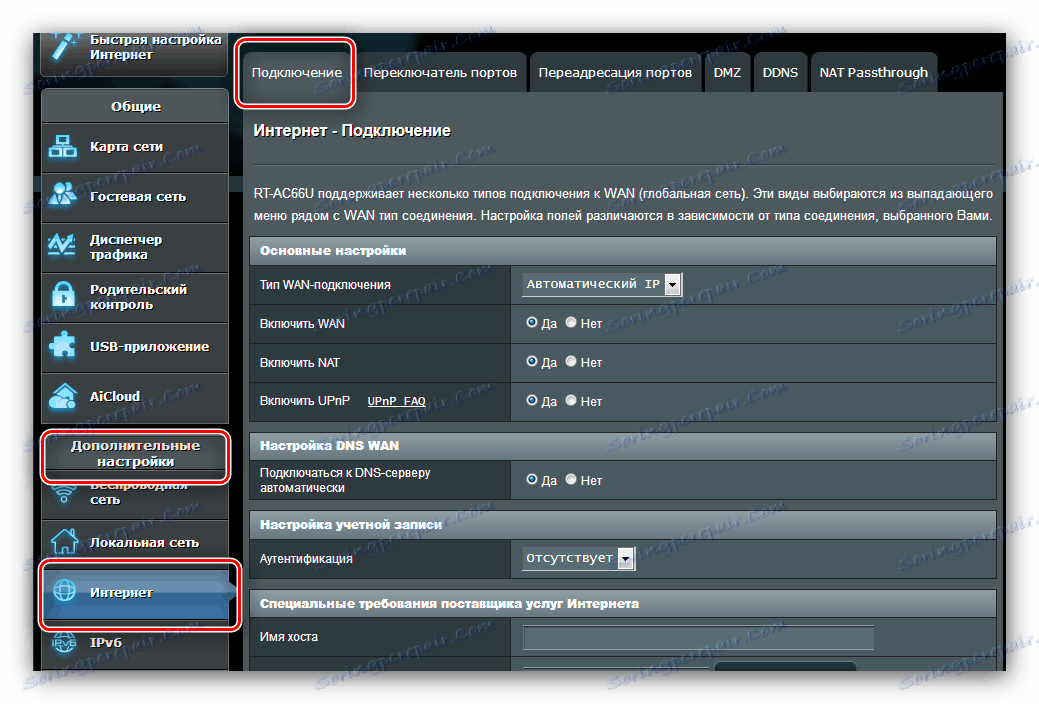The image size is (1039, 704).
Task: Click the AiCloud cloud icon
Action: pyautogui.click(x=62, y=396)
